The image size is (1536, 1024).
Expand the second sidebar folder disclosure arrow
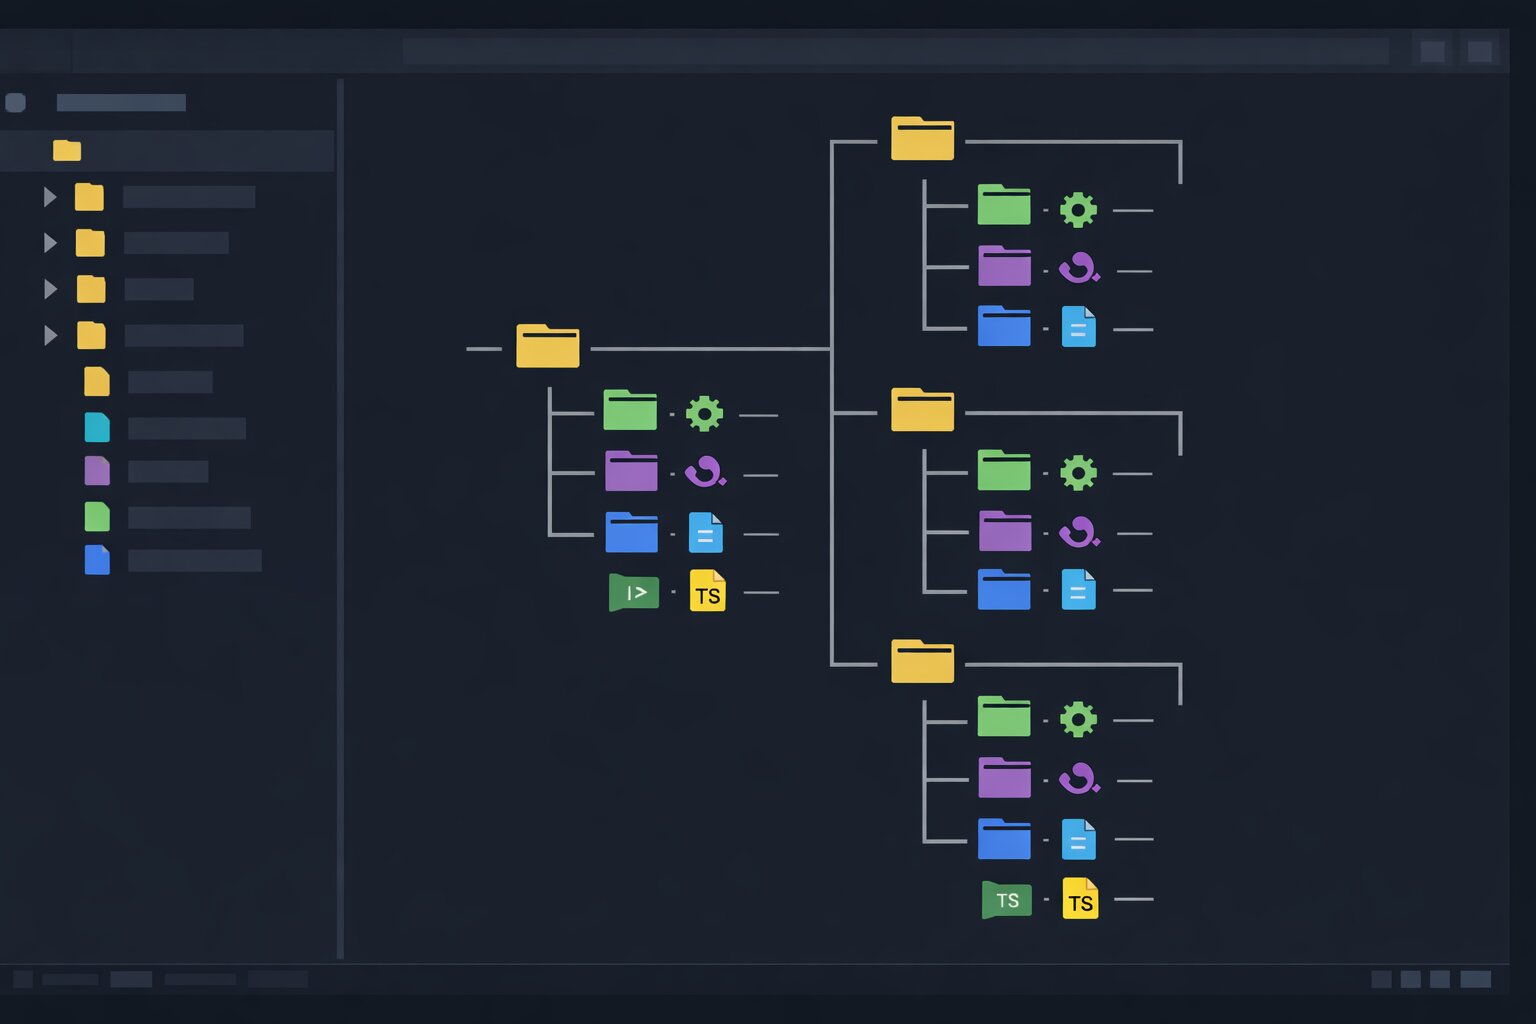point(48,243)
